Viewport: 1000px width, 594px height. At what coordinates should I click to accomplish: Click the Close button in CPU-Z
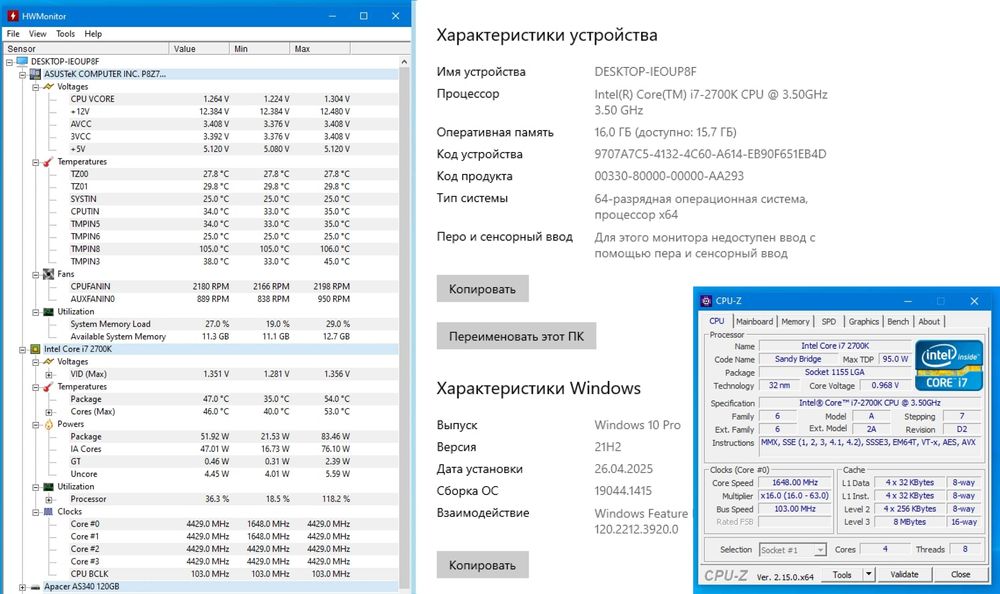(960, 574)
